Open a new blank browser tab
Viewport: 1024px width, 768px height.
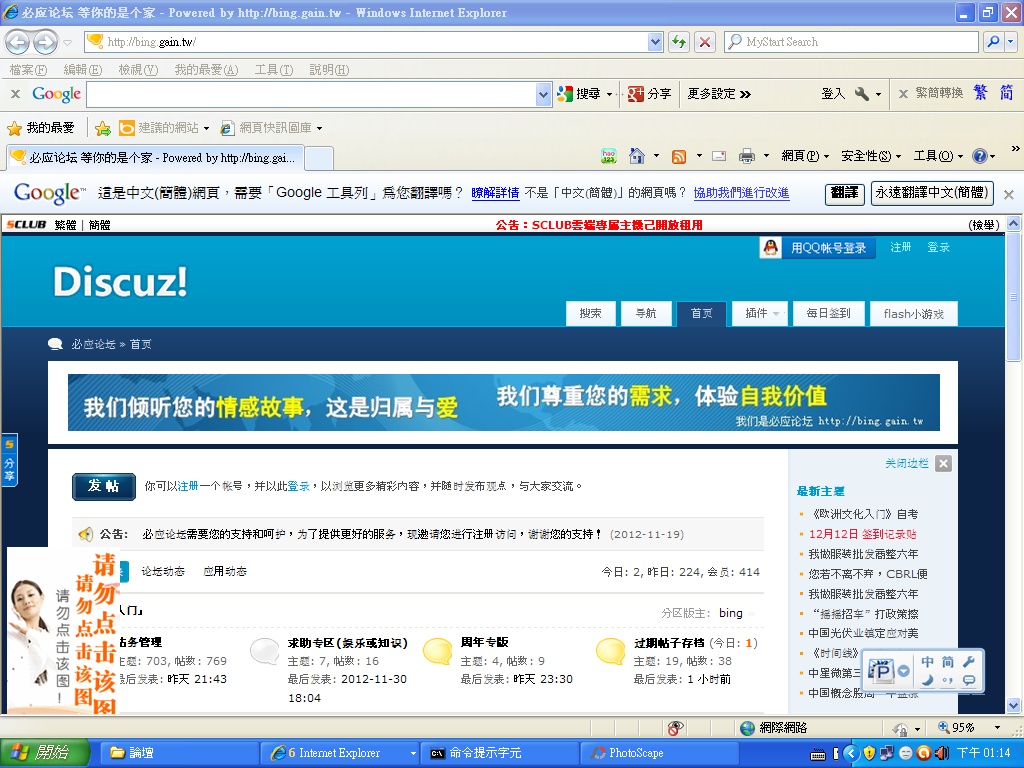coord(319,158)
